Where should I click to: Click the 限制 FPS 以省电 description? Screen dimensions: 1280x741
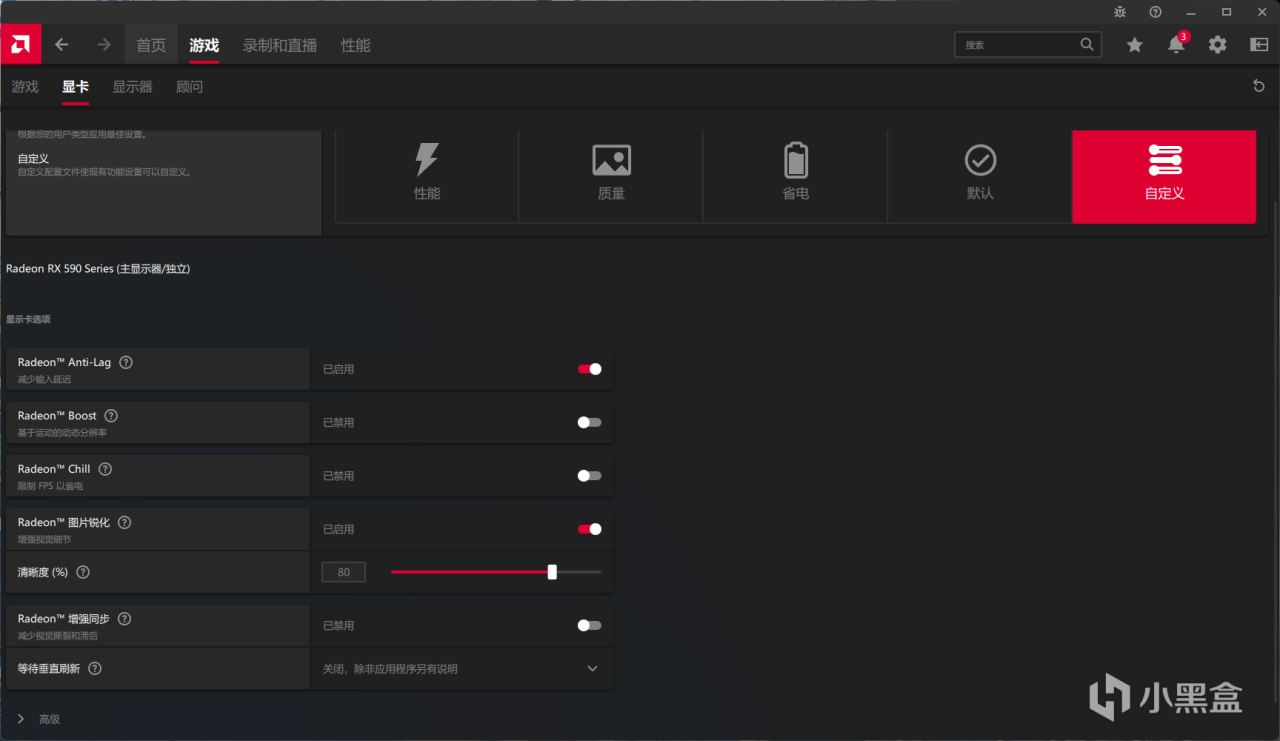click(x=50, y=486)
